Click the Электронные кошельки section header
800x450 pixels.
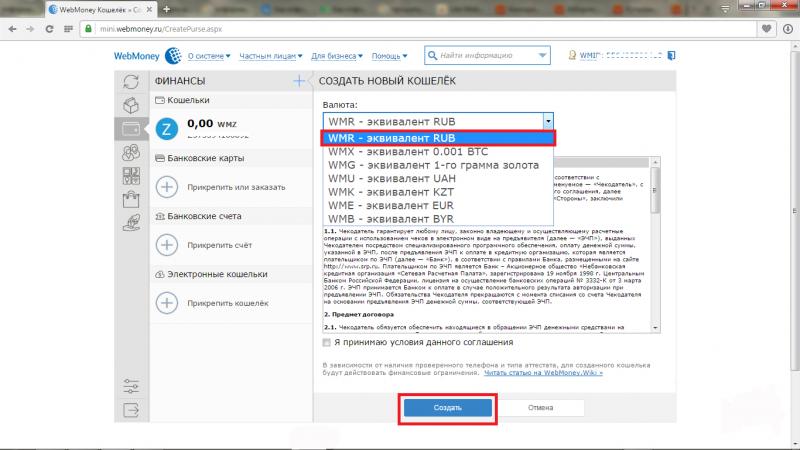click(231, 274)
